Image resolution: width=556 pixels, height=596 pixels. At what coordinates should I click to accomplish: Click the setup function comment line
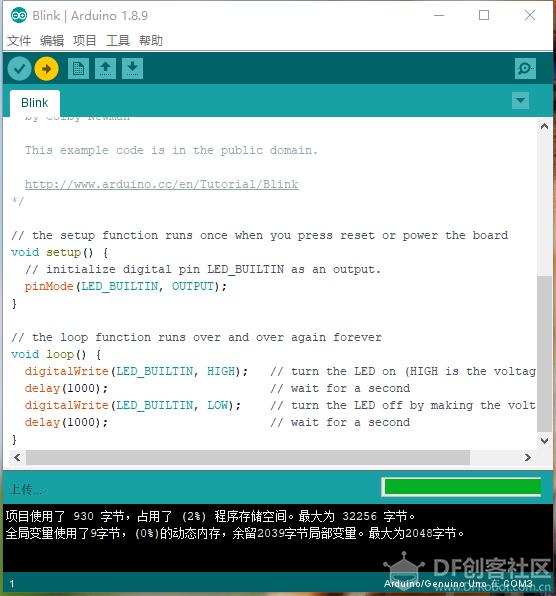260,236
